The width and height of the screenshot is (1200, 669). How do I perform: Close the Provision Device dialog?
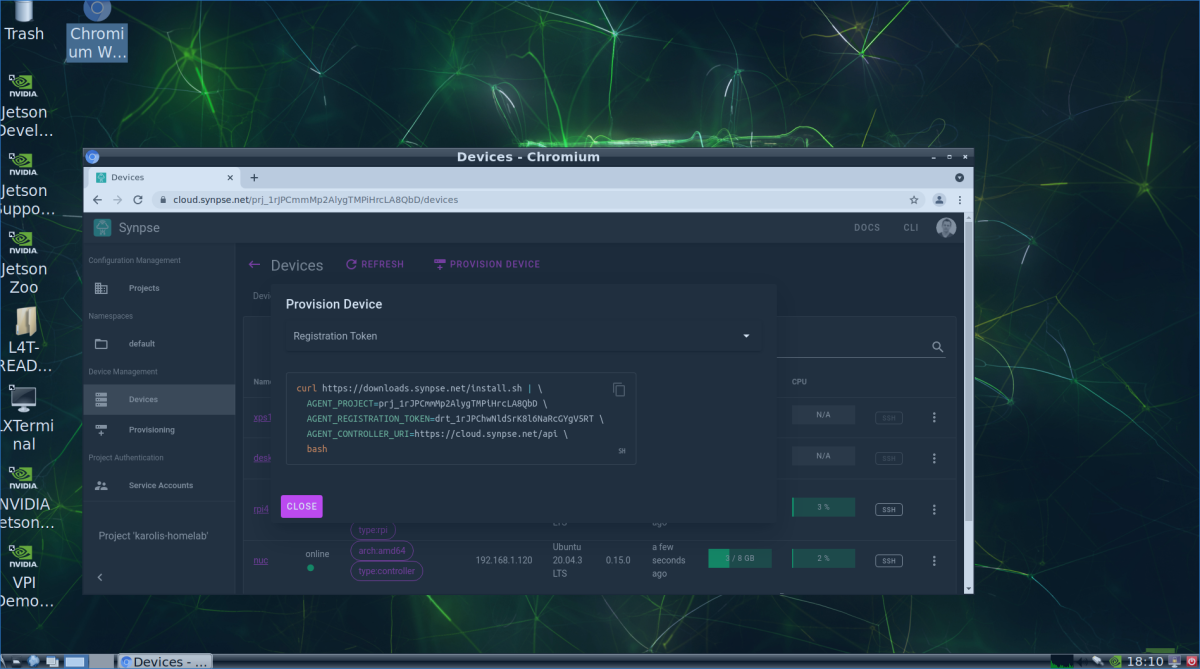coord(301,506)
